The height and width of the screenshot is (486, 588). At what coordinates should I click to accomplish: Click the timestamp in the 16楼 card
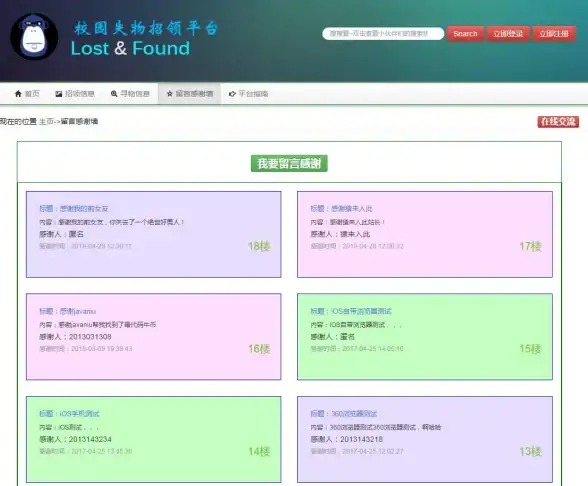(86, 349)
